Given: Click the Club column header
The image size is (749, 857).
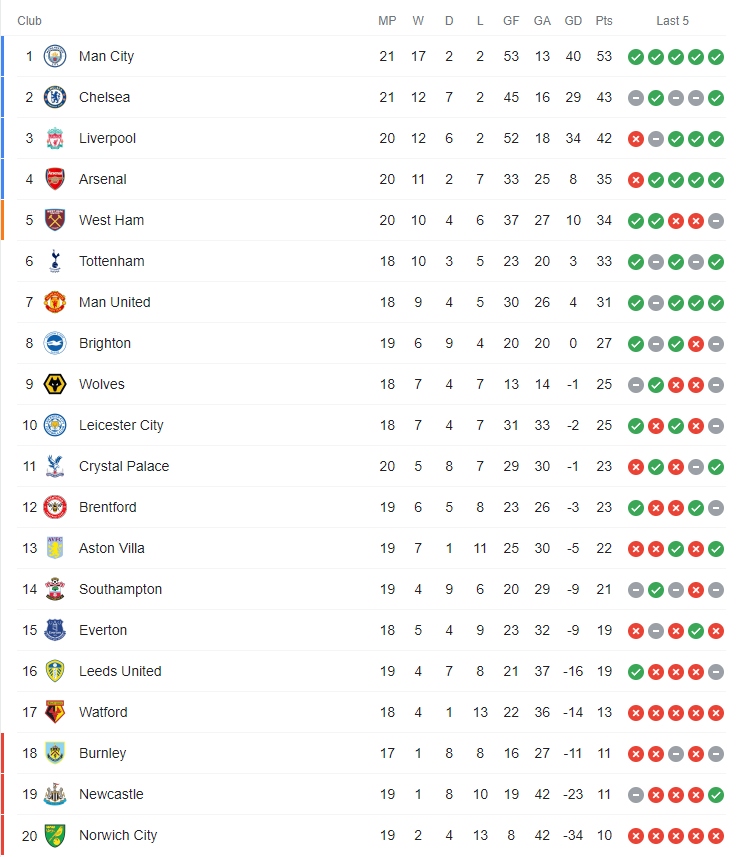Looking at the screenshot, I should (x=29, y=21).
